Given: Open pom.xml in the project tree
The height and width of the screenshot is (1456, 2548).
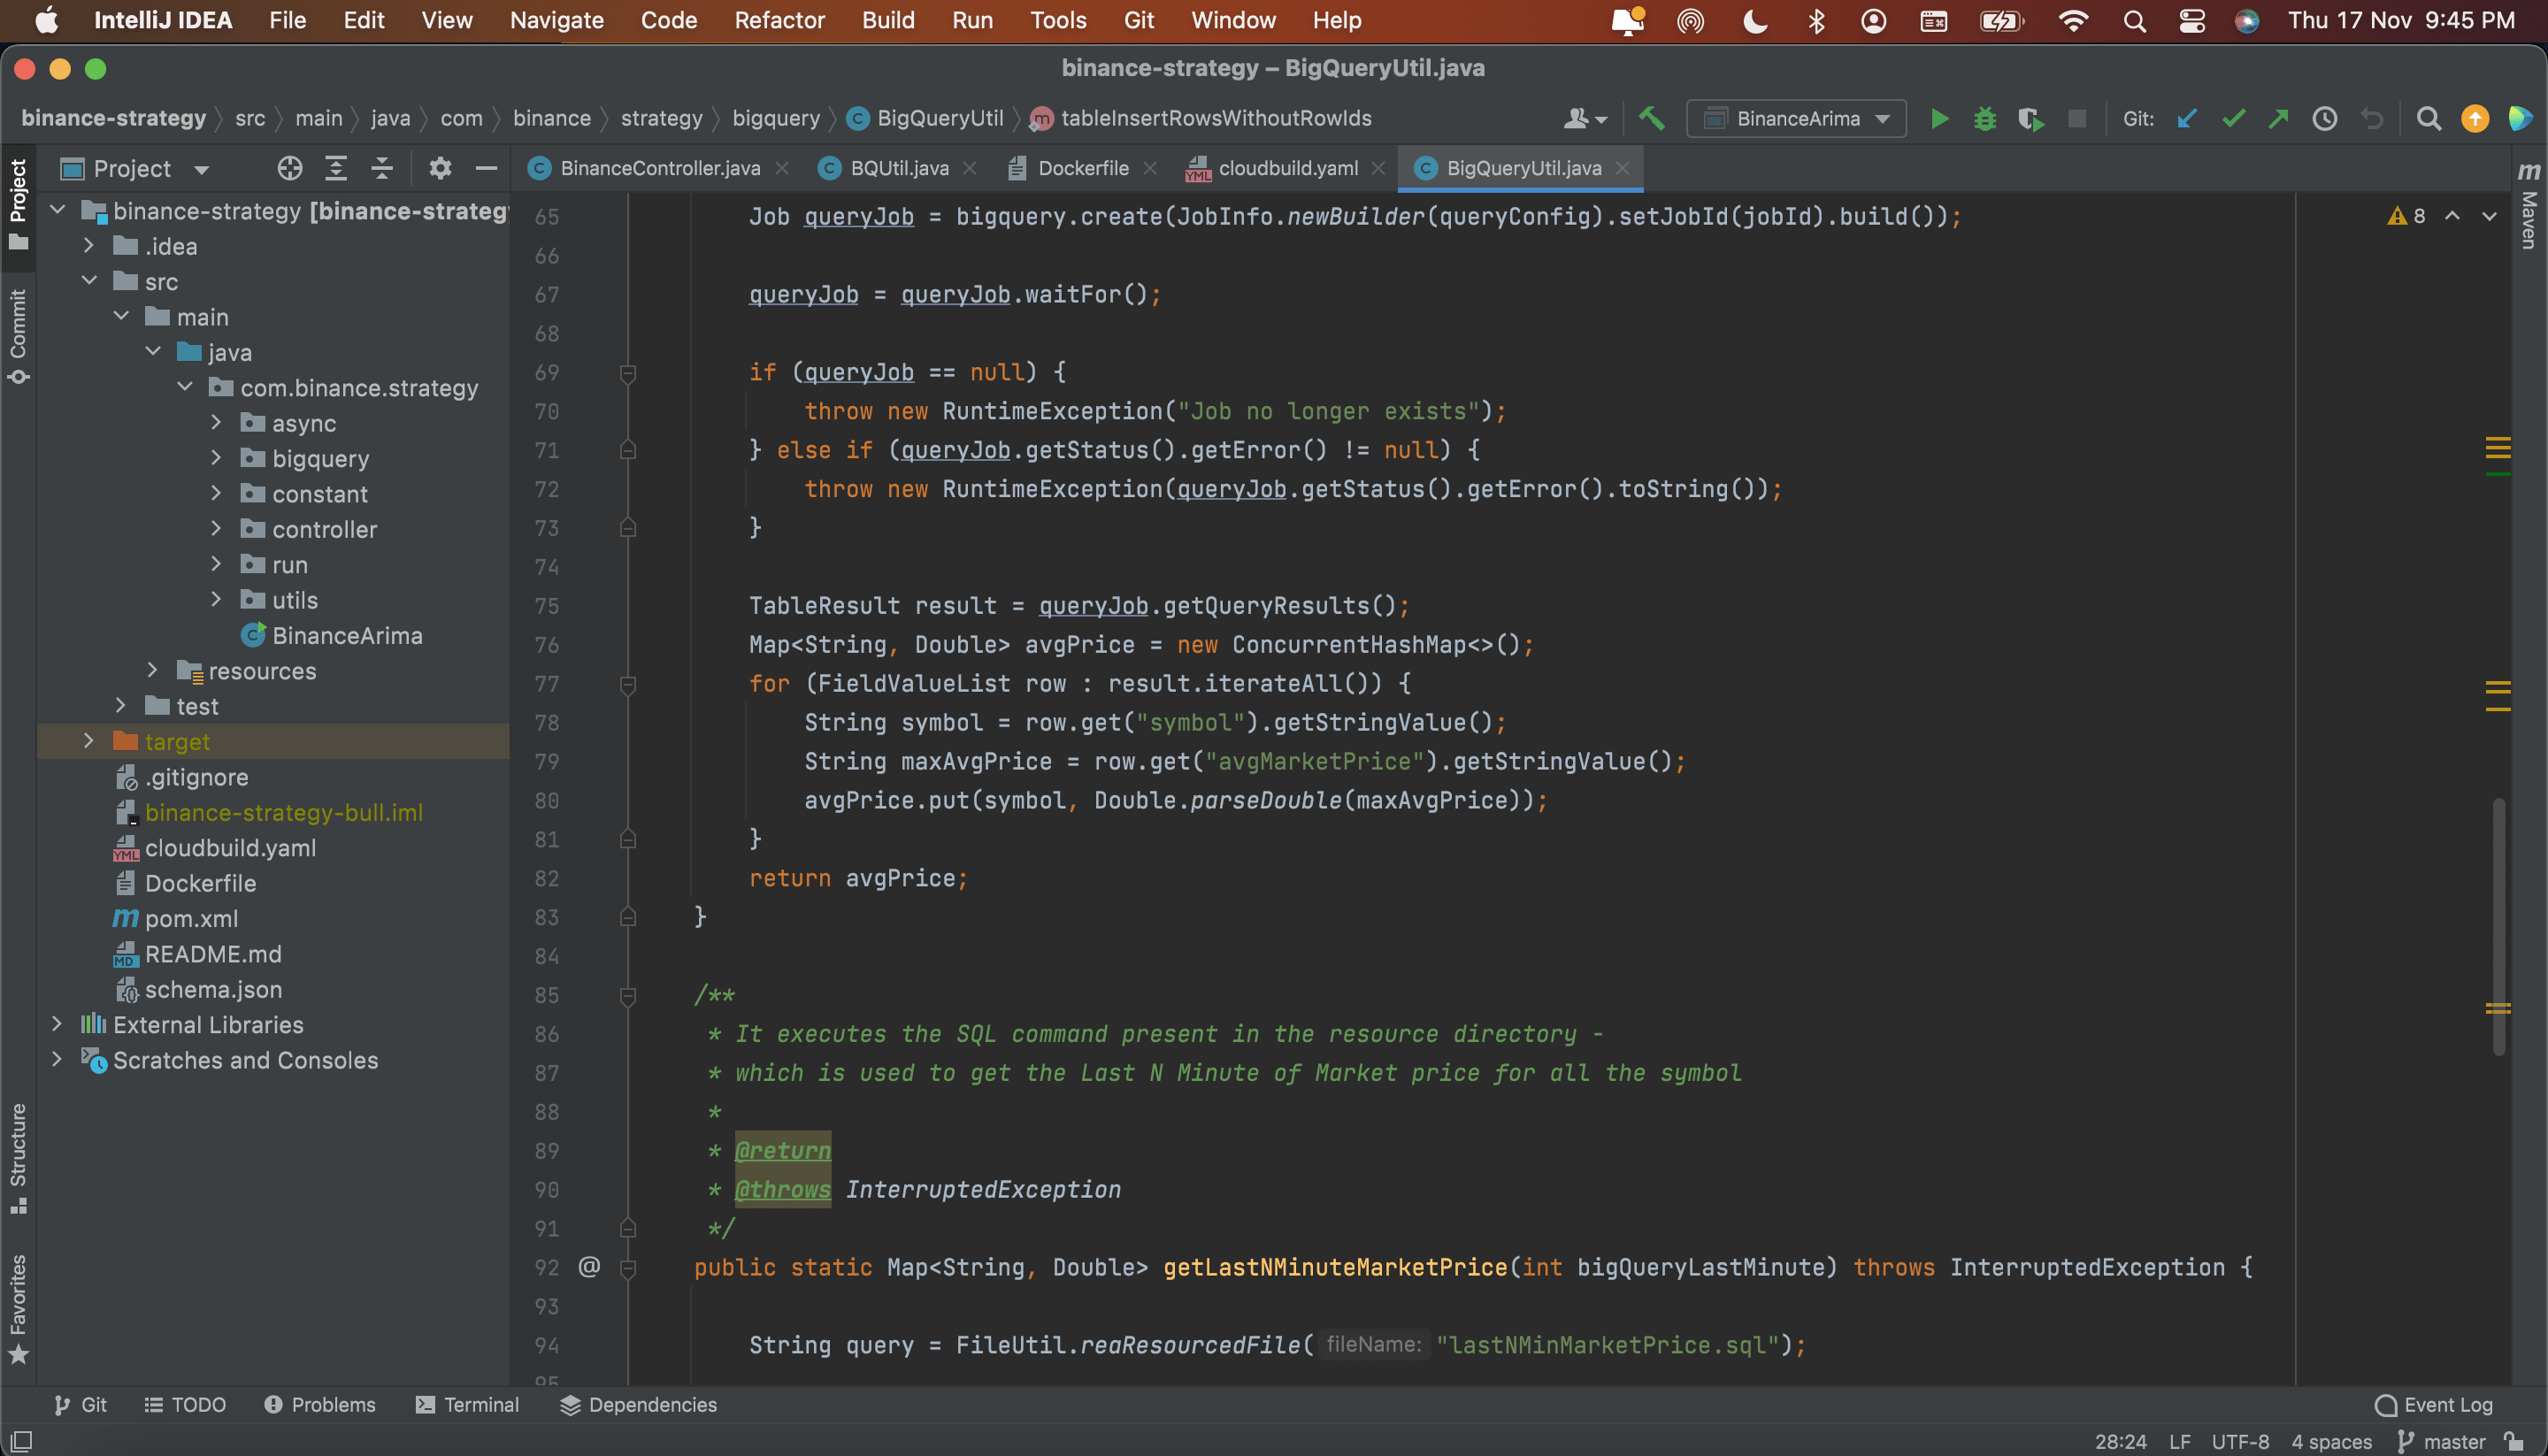Looking at the screenshot, I should click(190, 918).
